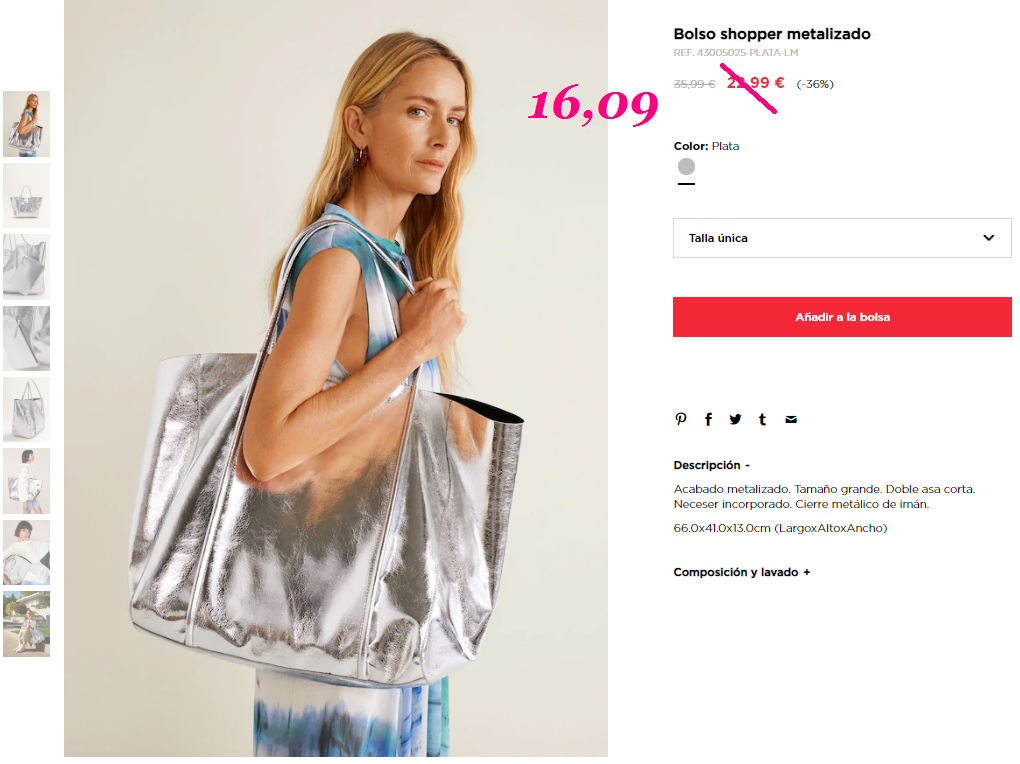Viewport: 1020px width, 764px height.
Task: Send product by email envelope icon
Action: [791, 420]
